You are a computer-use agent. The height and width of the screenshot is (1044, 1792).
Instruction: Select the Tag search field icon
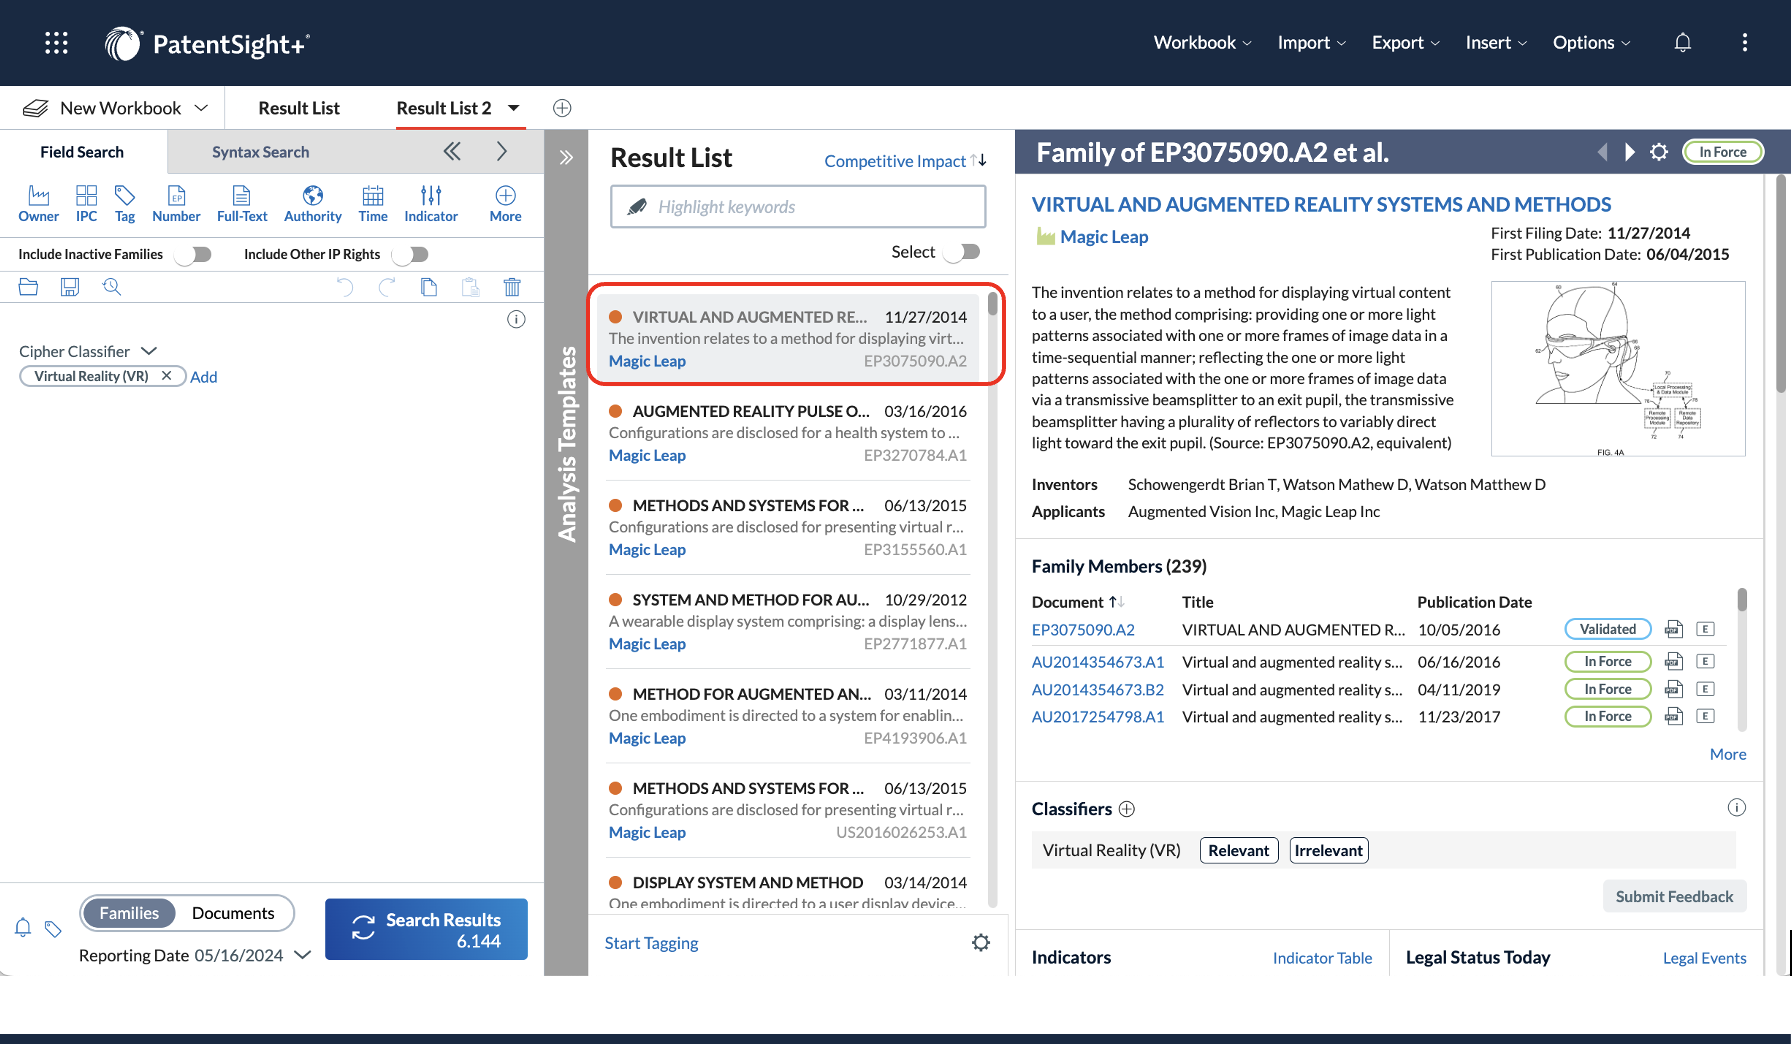125,203
